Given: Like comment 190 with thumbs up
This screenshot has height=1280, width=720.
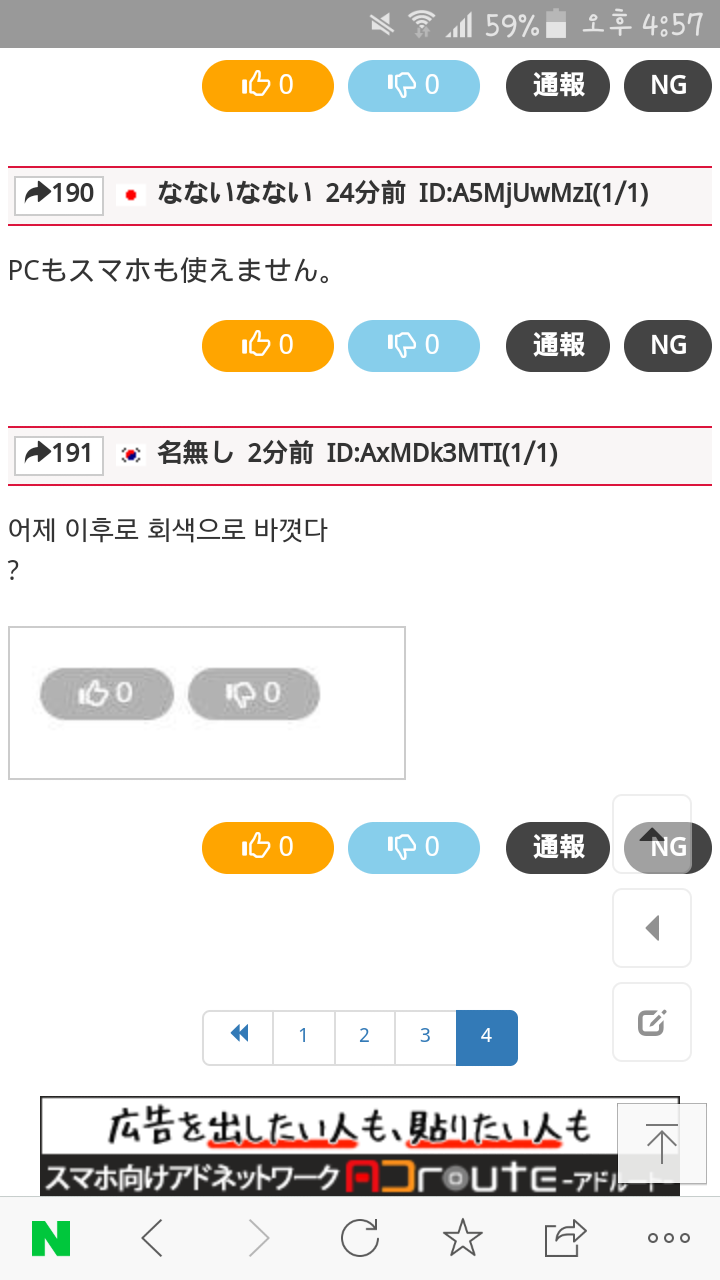Looking at the screenshot, I should (x=267, y=346).
